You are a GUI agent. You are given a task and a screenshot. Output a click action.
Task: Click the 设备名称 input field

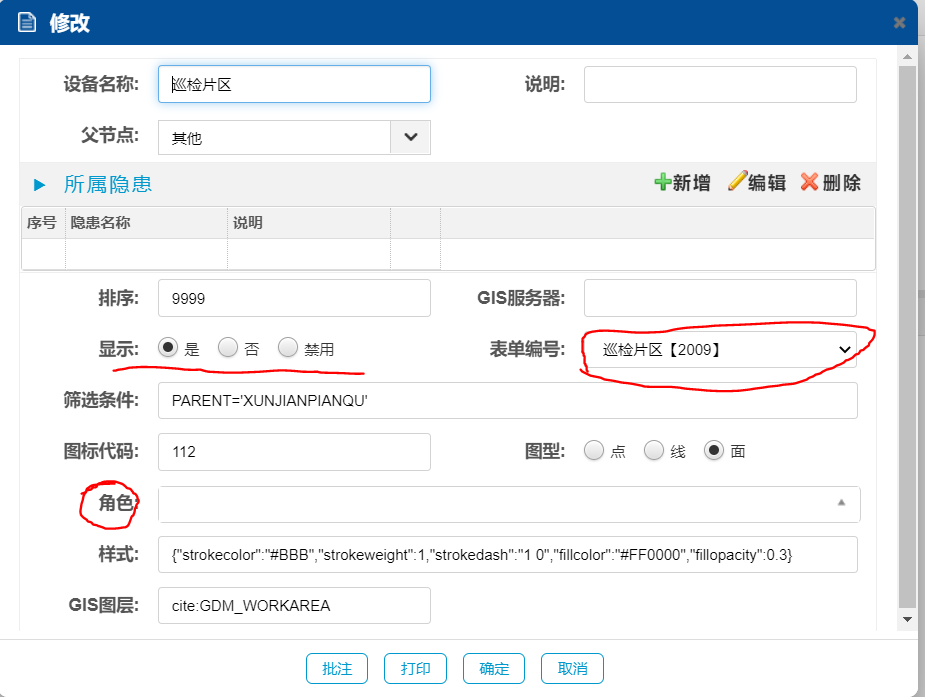[x=294, y=85]
